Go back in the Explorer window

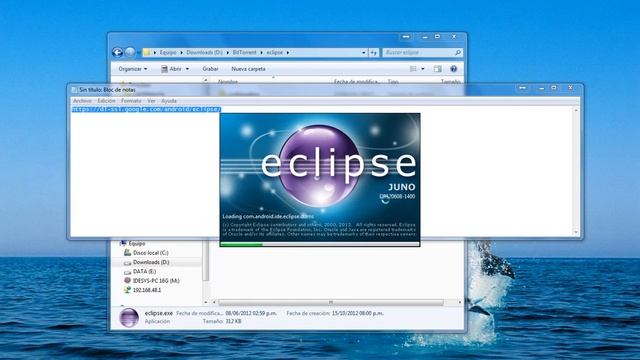point(118,52)
